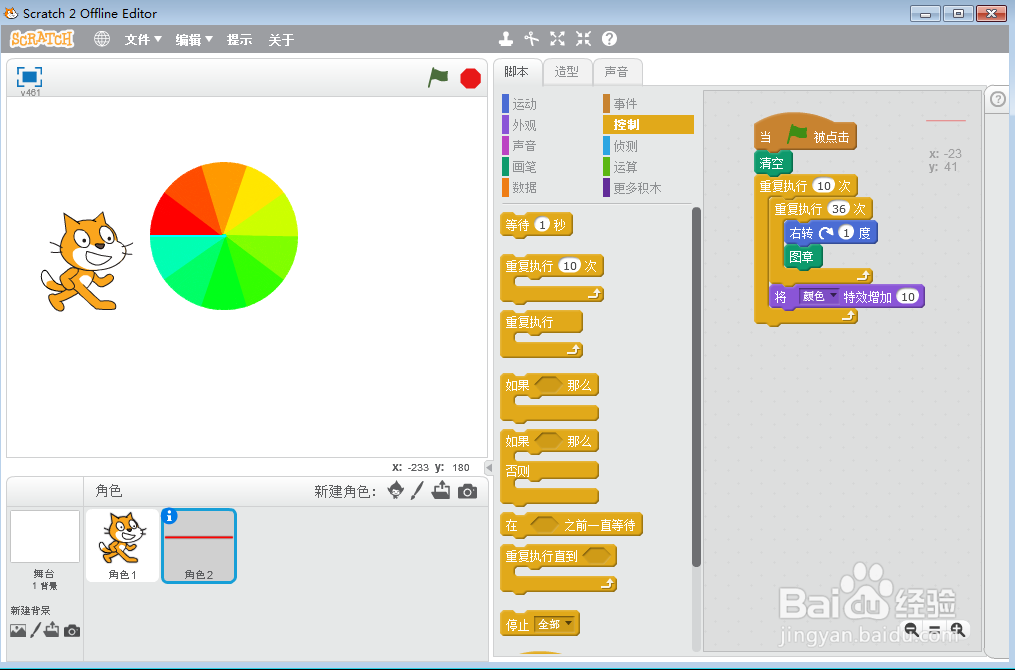Upload backdrop from file

click(52, 630)
